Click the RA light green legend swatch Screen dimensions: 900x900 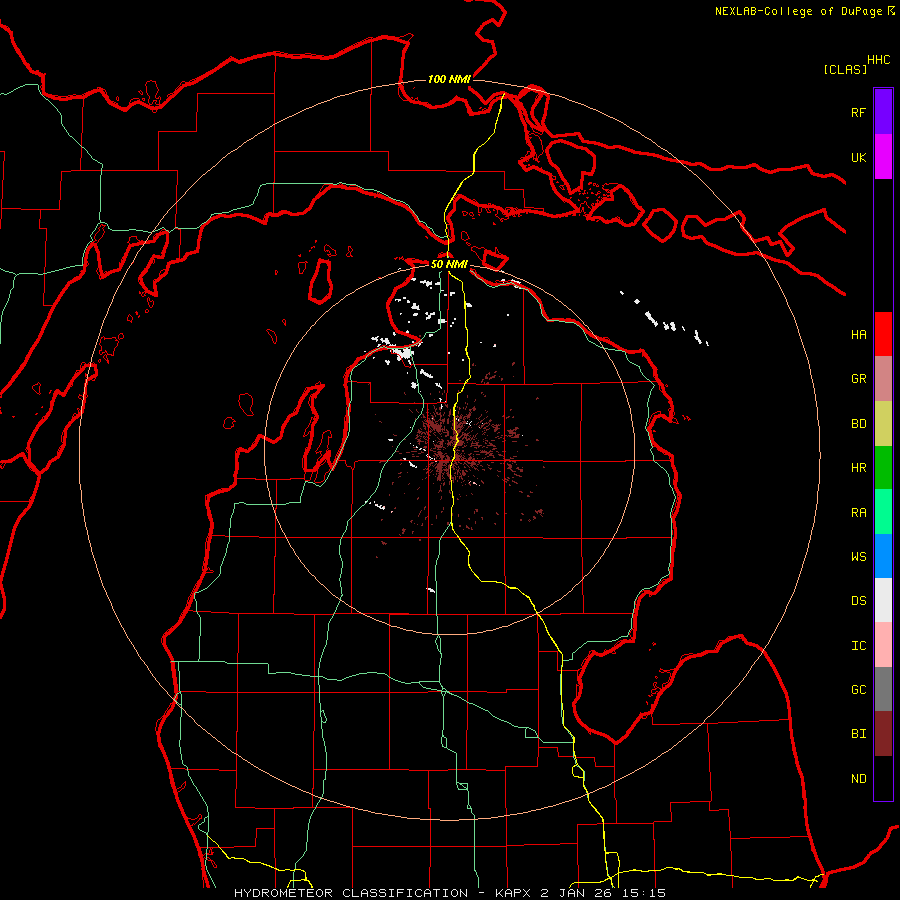click(883, 512)
